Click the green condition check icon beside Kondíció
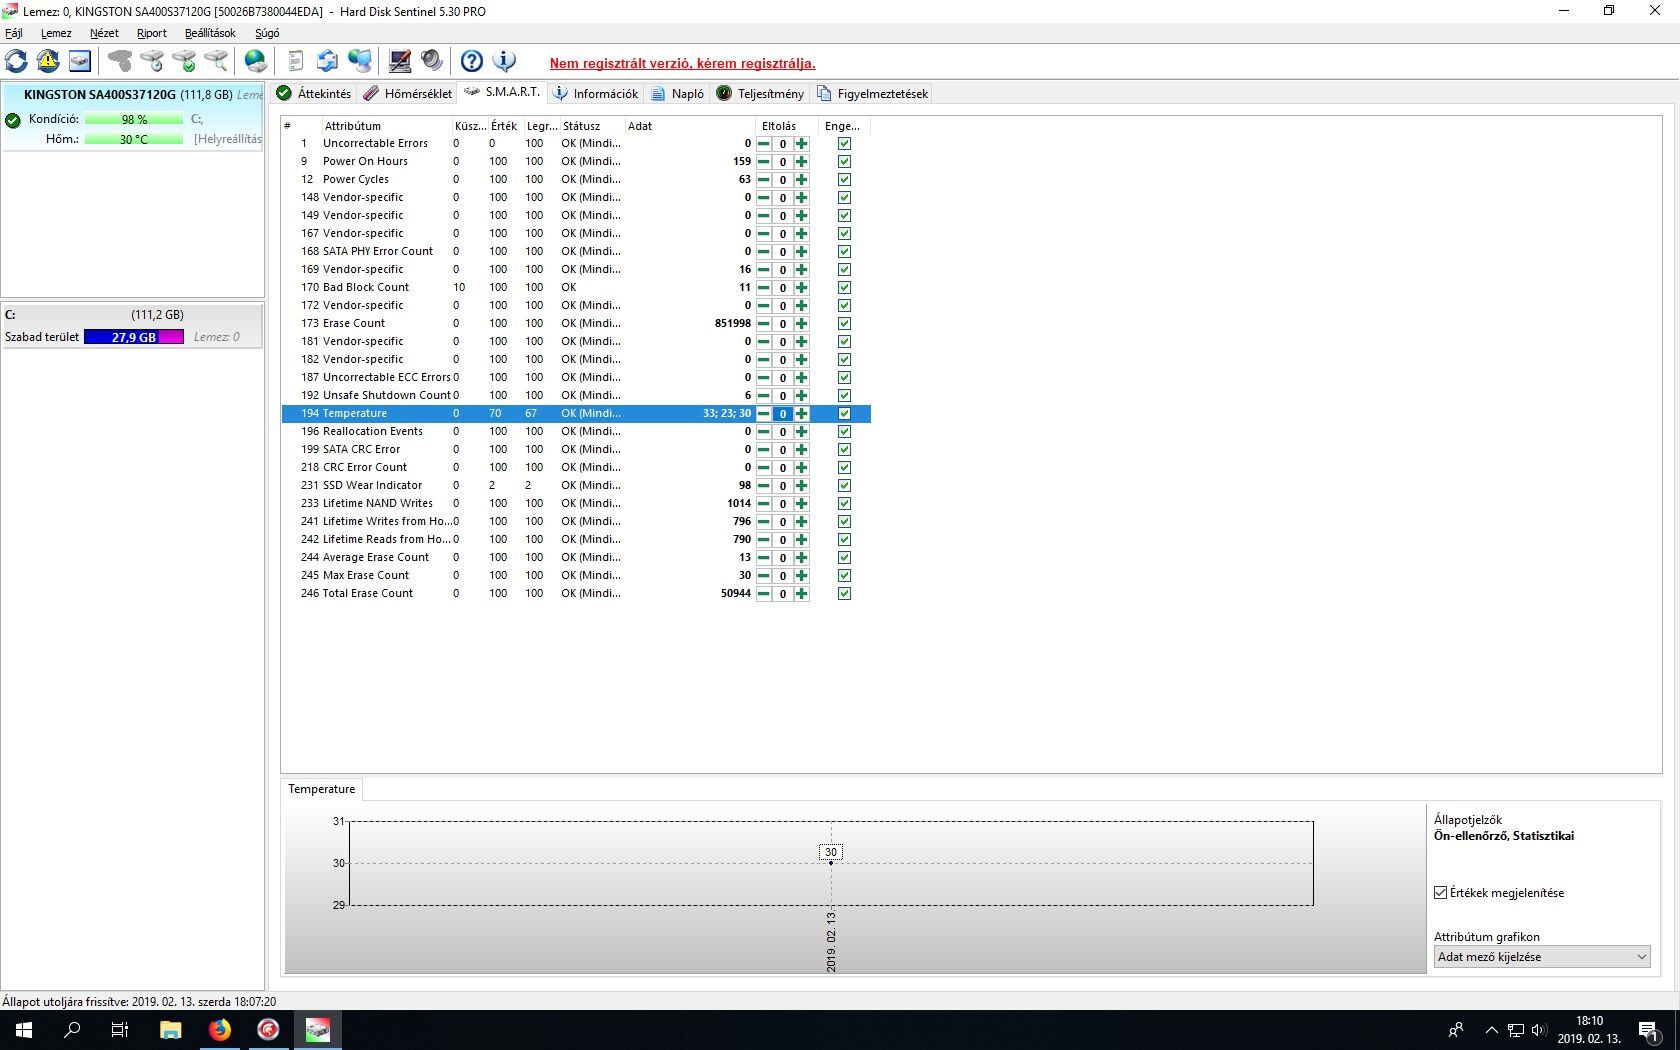The height and width of the screenshot is (1050, 1680). (13, 121)
